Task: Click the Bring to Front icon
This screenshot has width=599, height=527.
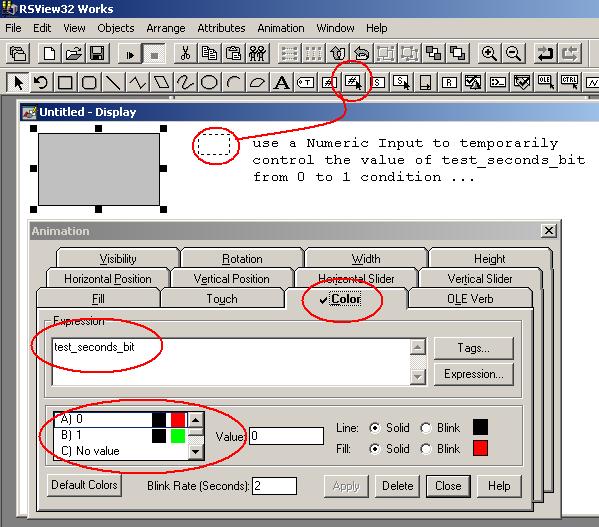Action: point(433,53)
